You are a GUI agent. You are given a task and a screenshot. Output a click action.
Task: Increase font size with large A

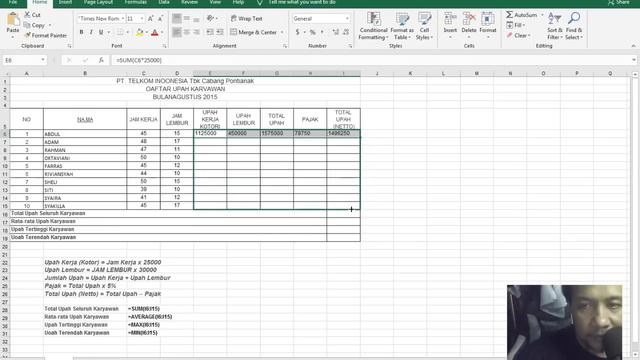coord(151,19)
